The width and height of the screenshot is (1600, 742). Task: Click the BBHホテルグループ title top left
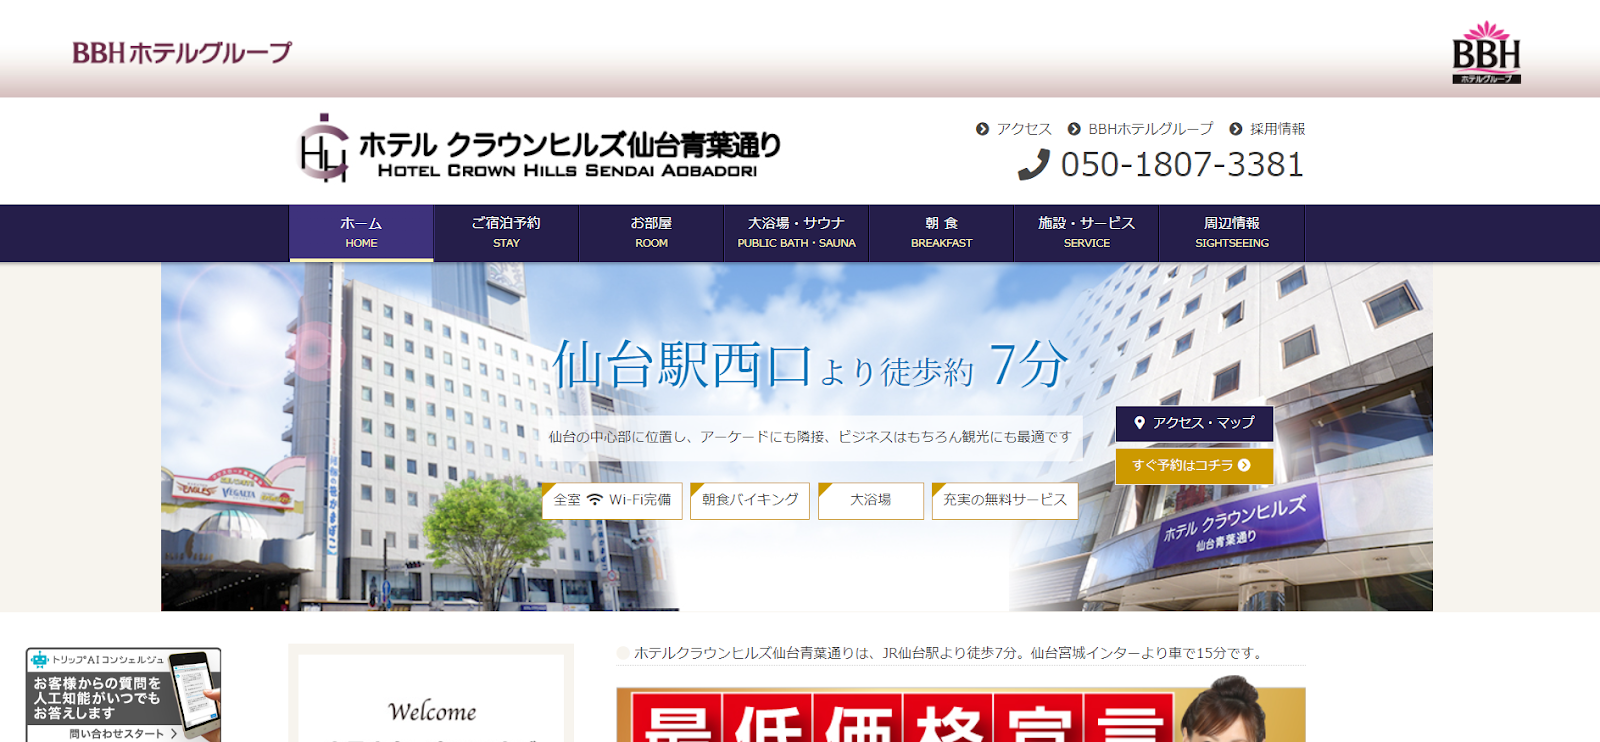182,52
